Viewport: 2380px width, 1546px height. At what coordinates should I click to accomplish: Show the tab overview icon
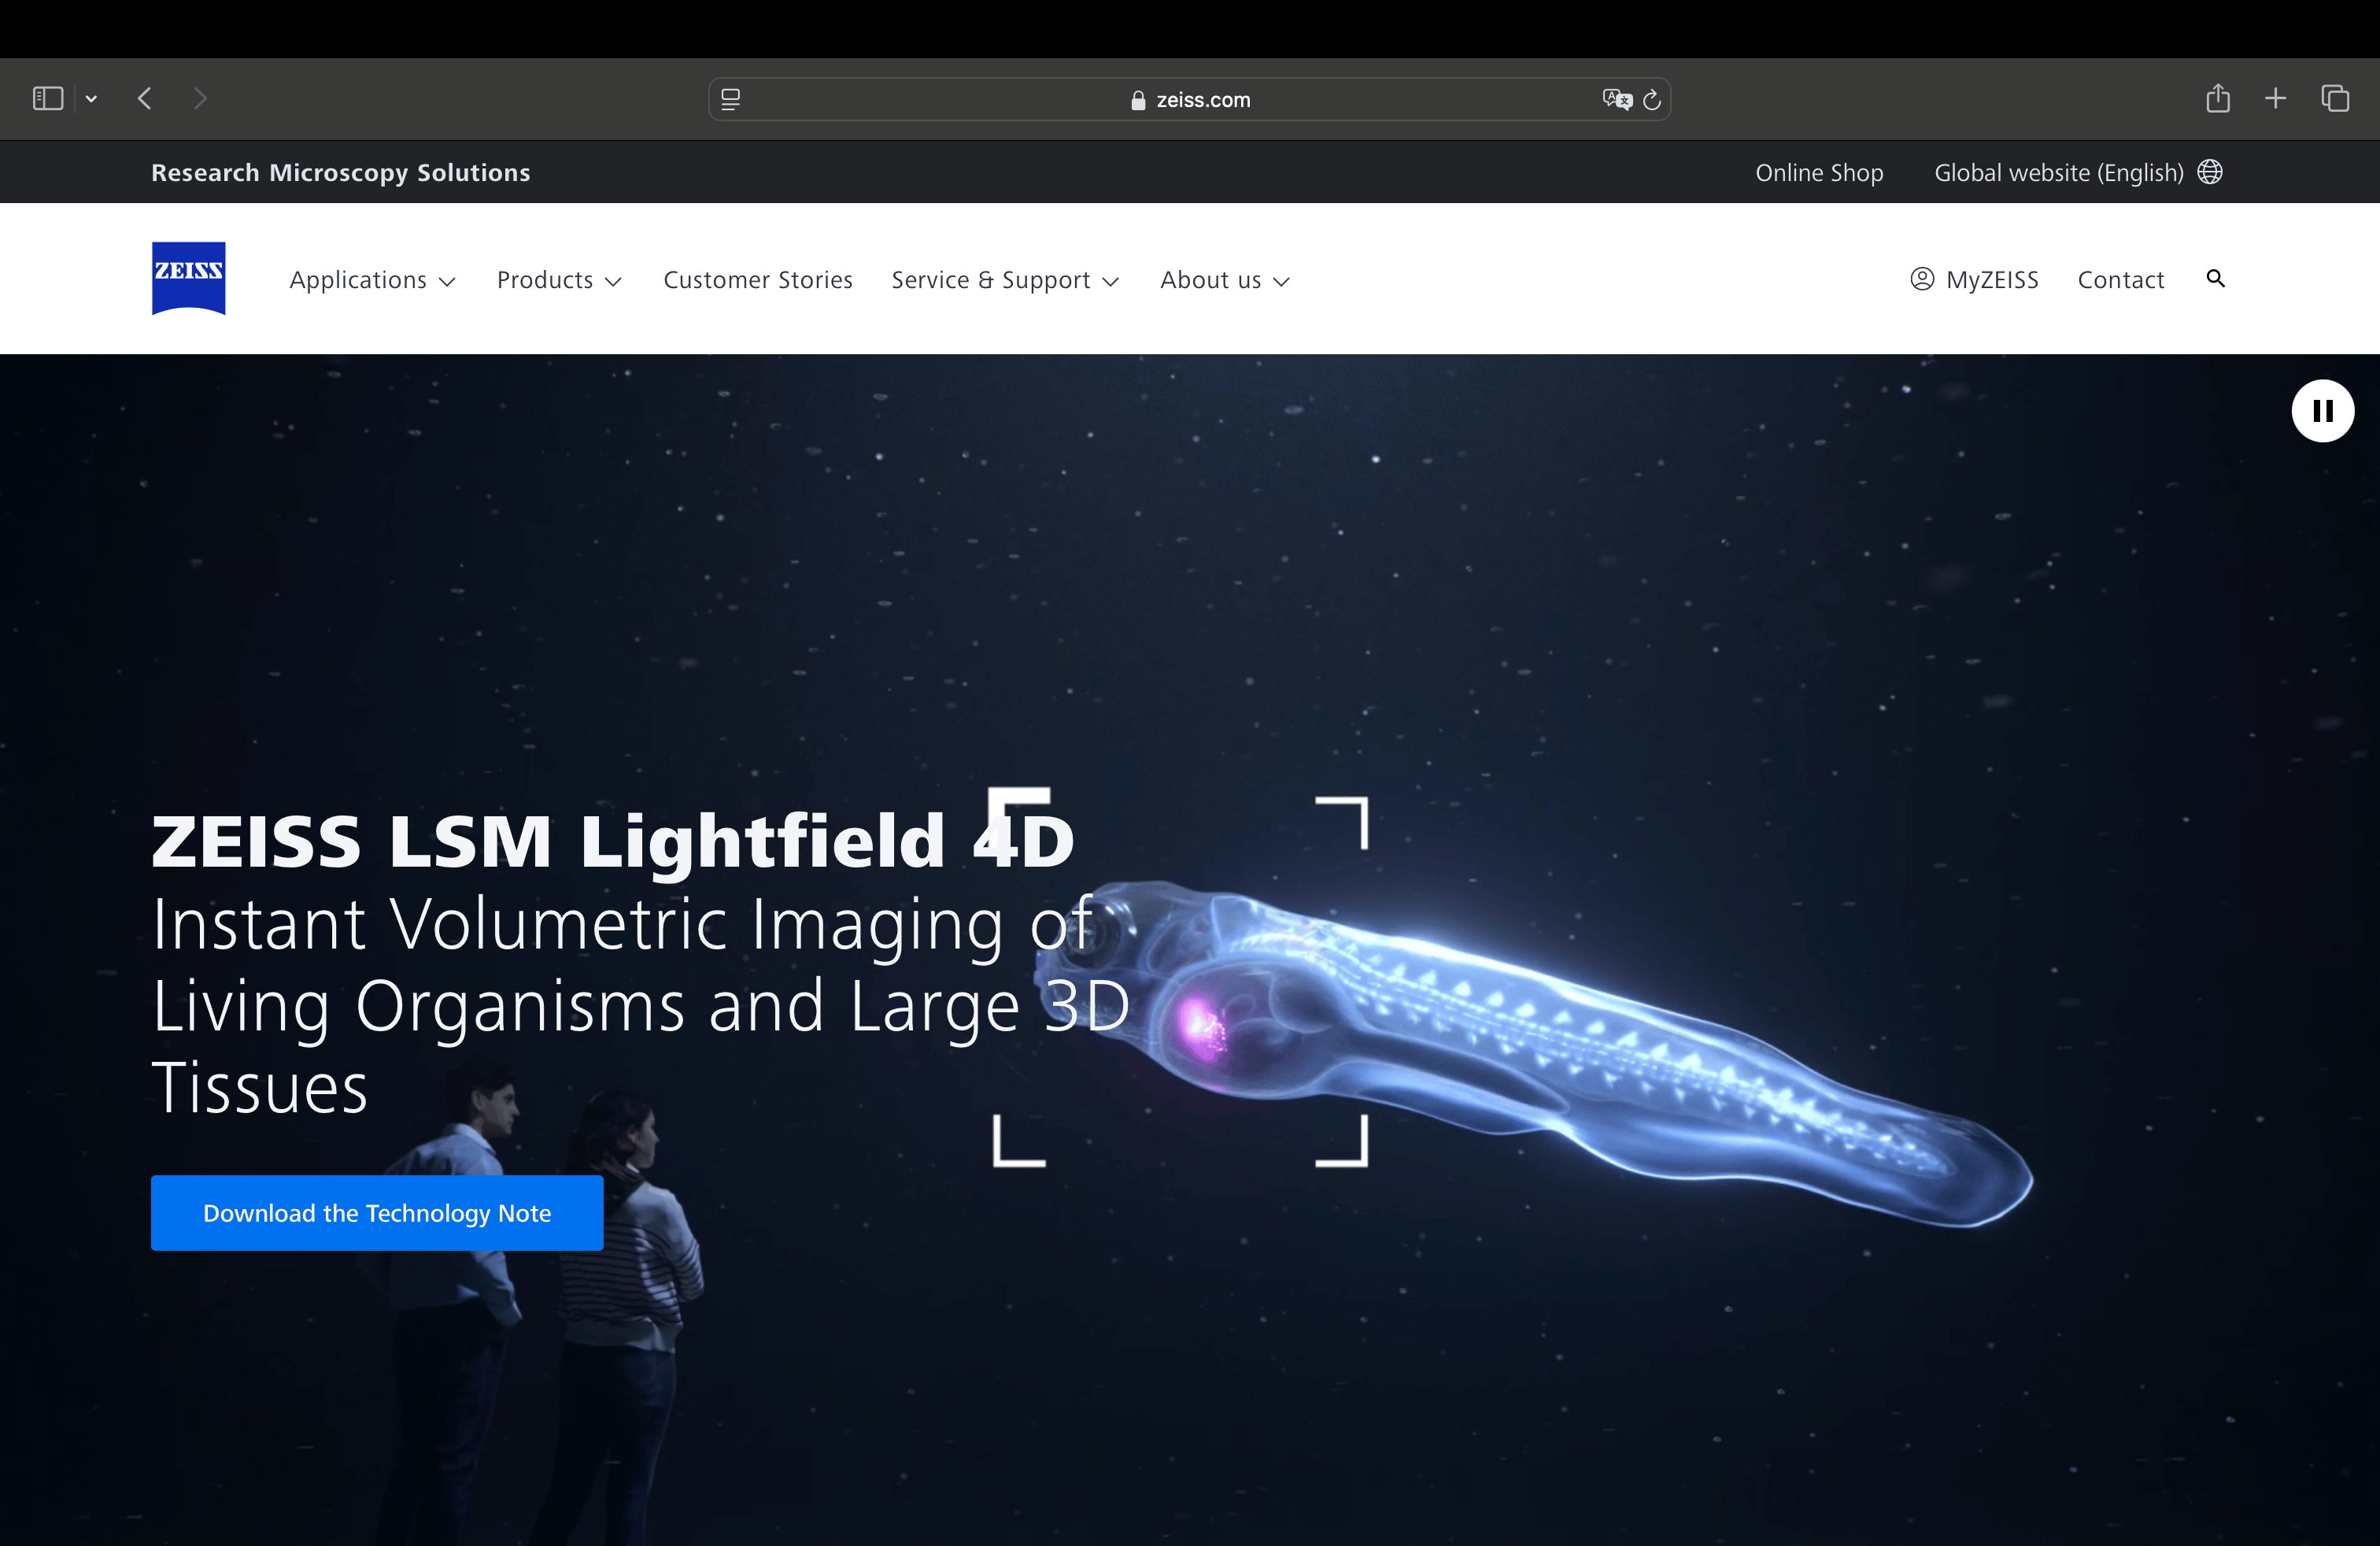pyautogui.click(x=2335, y=98)
